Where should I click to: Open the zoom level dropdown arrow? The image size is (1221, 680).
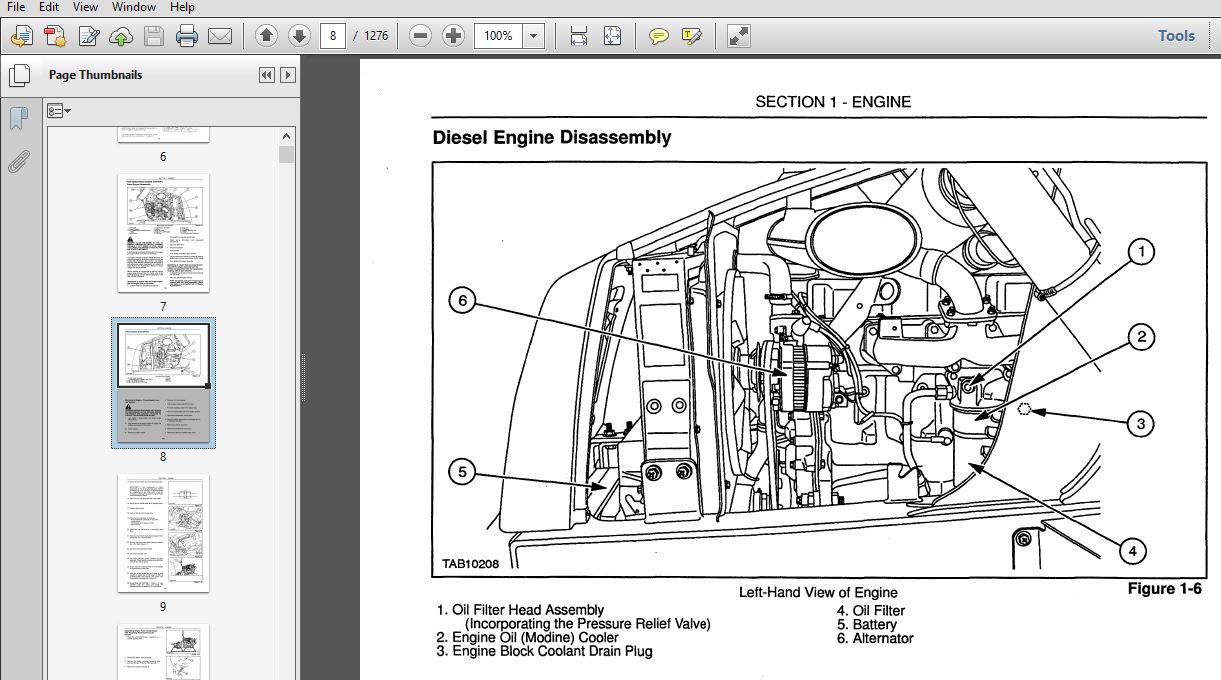(534, 36)
